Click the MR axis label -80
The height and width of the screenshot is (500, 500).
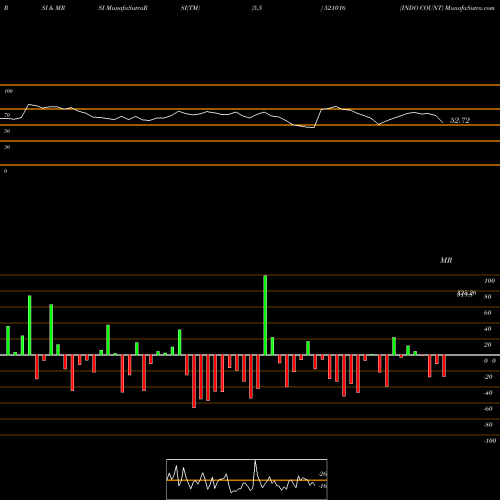pyautogui.click(x=488, y=425)
